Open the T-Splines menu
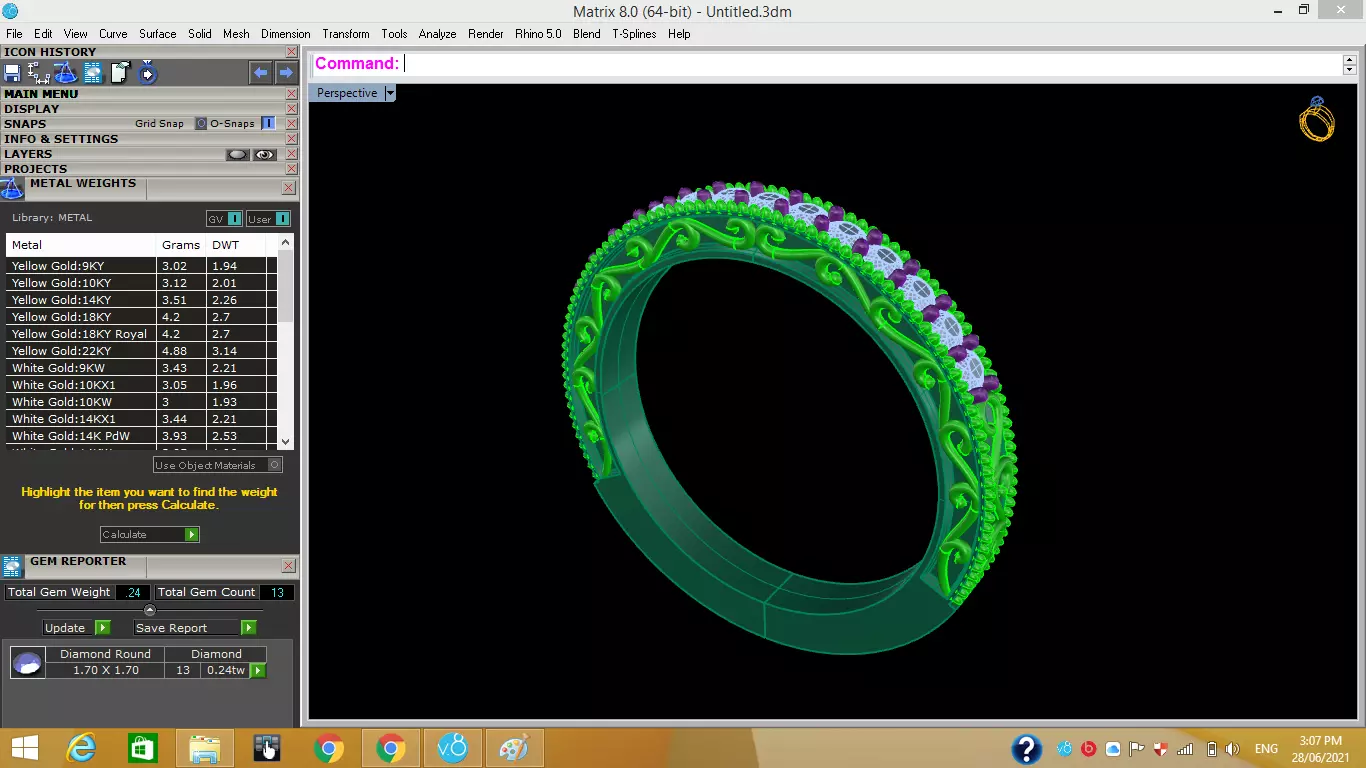1366x768 pixels. [x=634, y=34]
